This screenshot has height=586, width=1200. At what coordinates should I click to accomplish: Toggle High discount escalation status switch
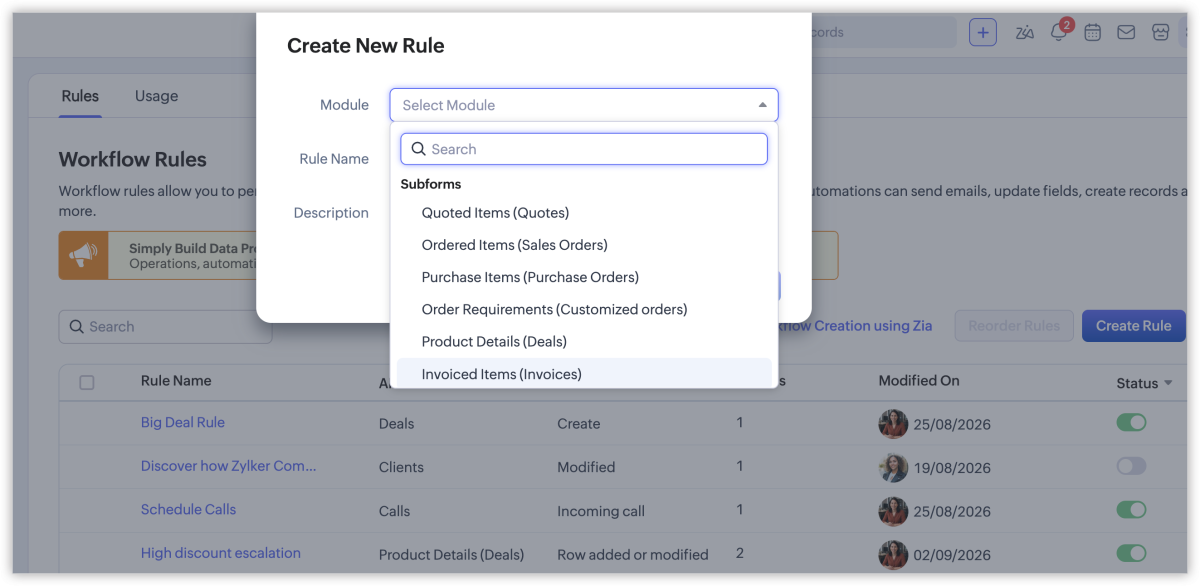click(x=1131, y=553)
